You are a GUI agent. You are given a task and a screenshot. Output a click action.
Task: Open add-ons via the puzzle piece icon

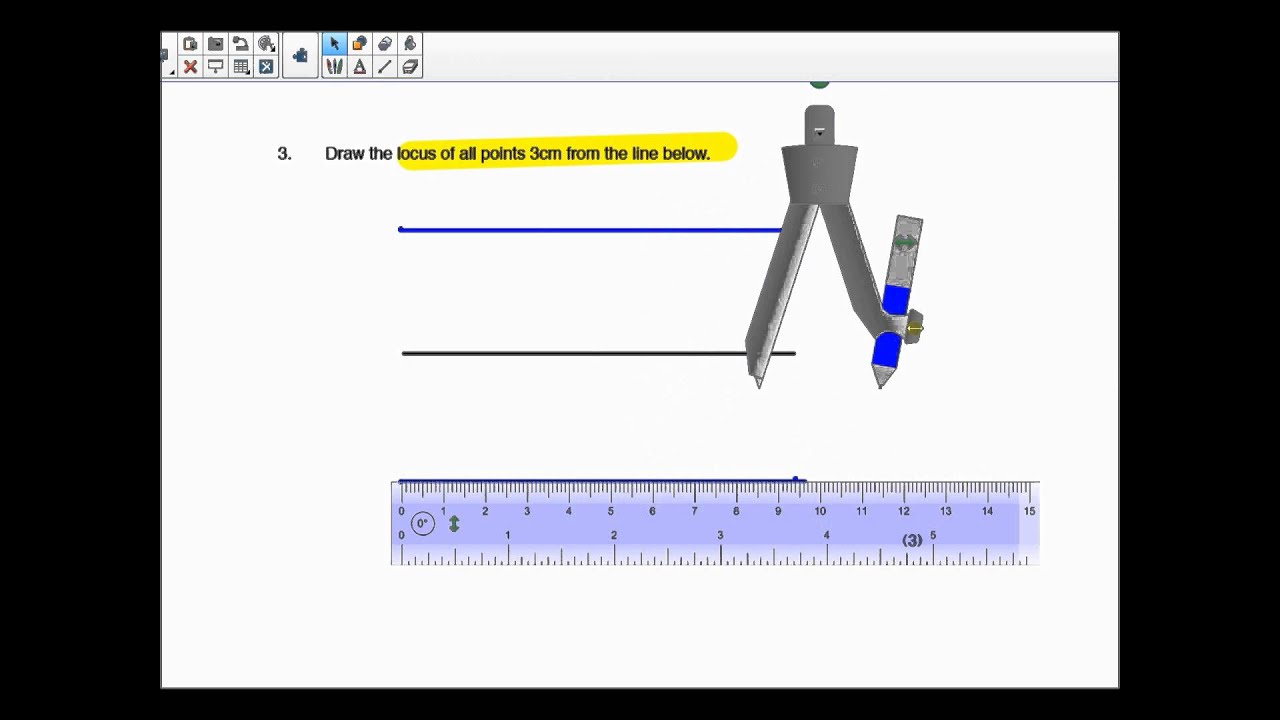coord(300,56)
